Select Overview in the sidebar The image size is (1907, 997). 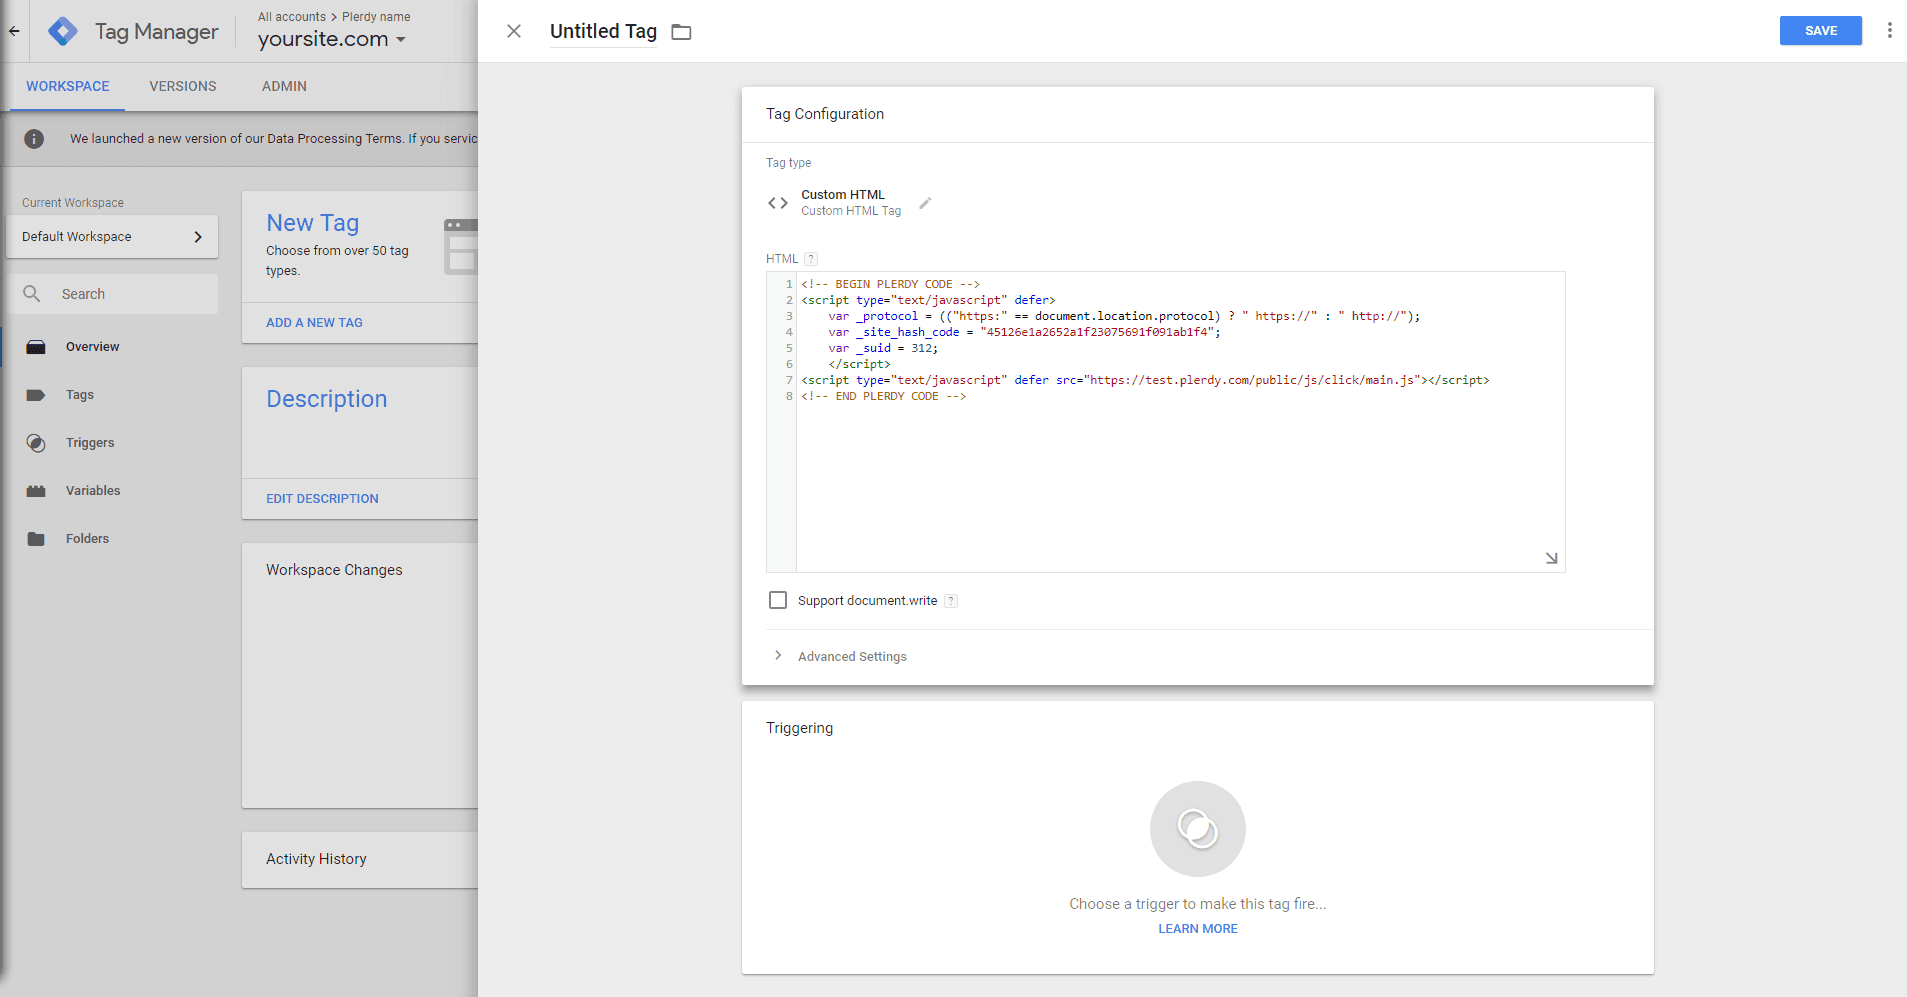(x=92, y=347)
